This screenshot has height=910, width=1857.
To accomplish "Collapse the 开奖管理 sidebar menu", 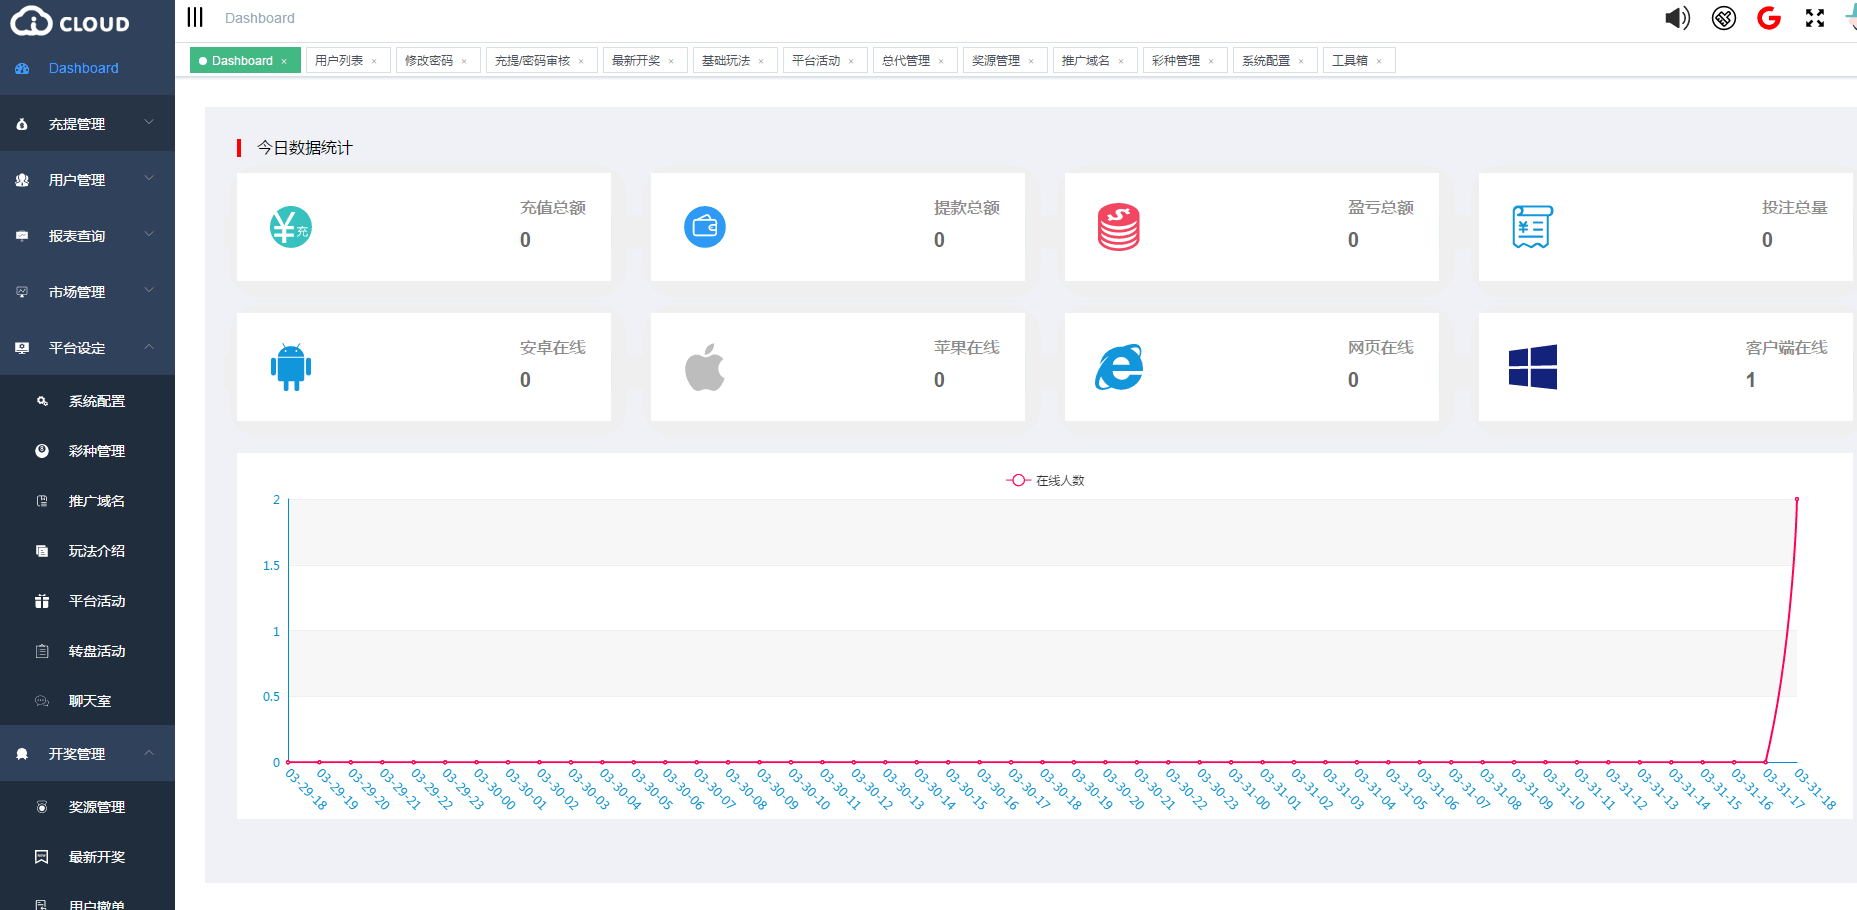I will (x=87, y=754).
